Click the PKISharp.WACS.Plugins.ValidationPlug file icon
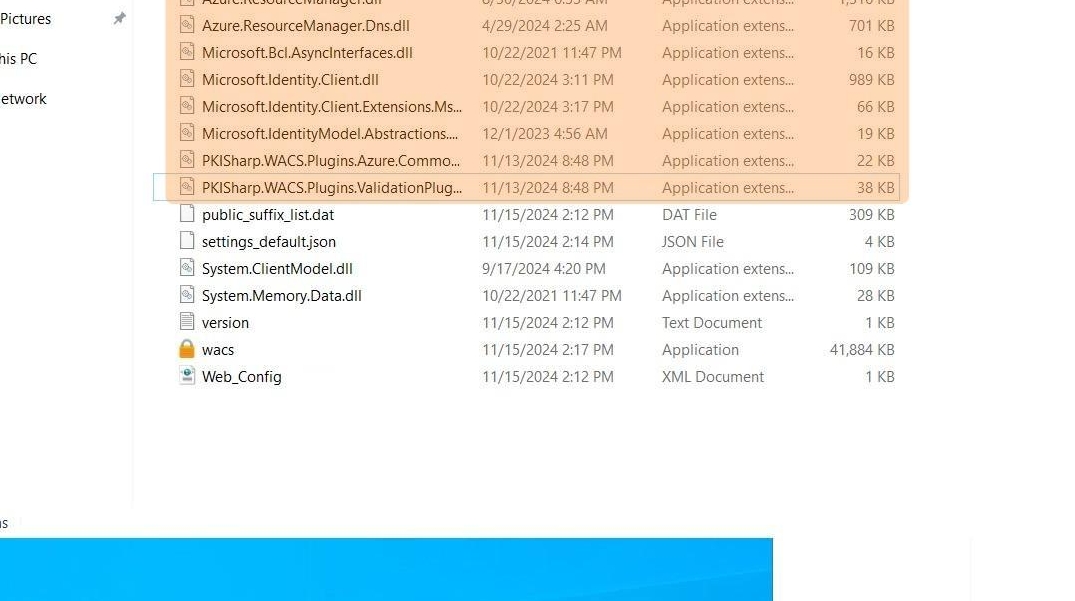1075x601 pixels. tap(186, 186)
